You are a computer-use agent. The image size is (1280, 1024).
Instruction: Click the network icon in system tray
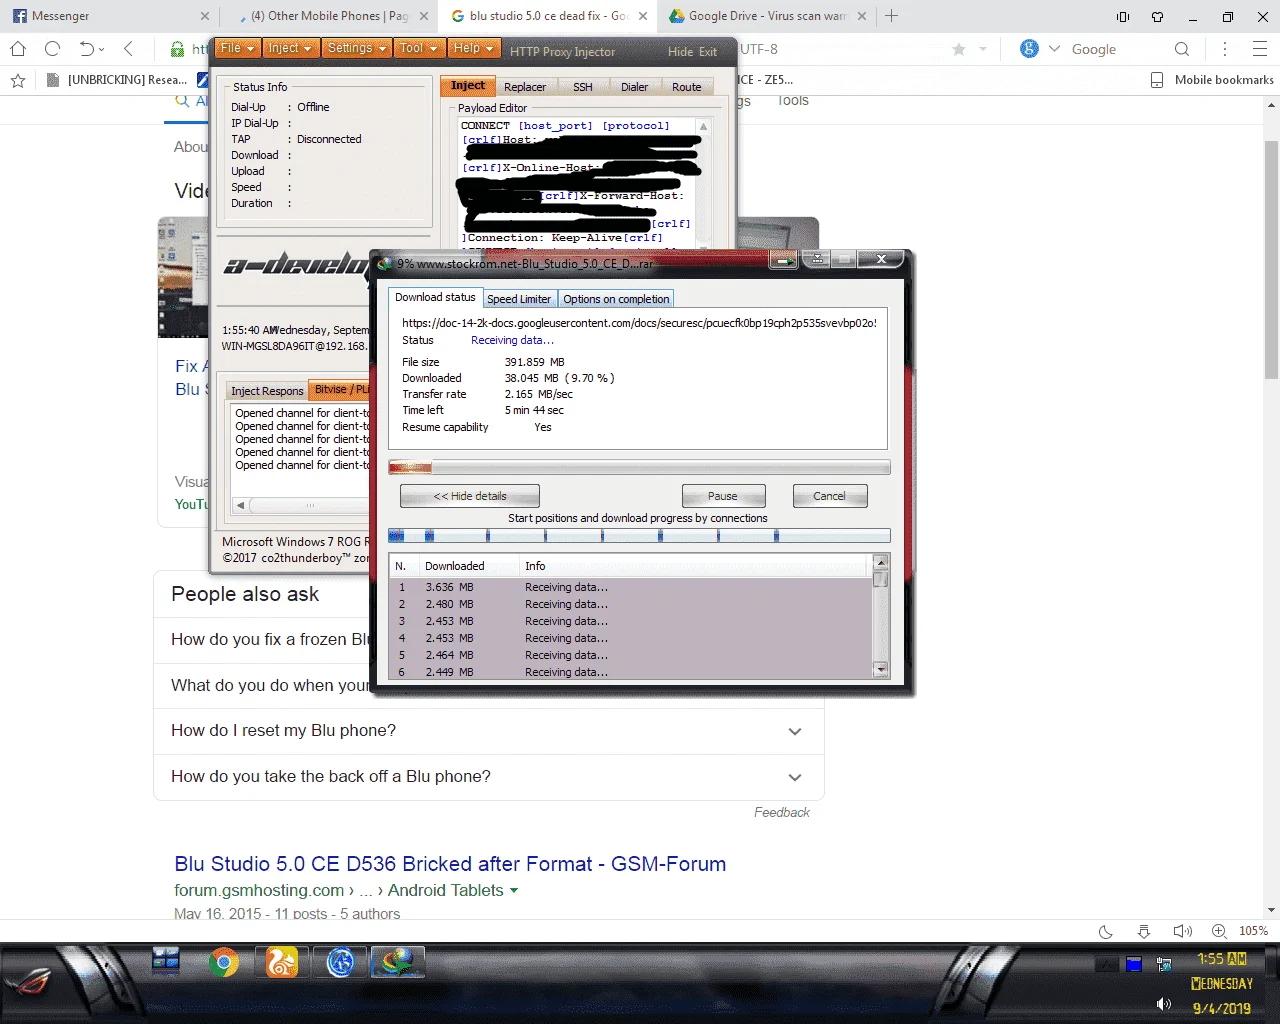(x=1163, y=965)
